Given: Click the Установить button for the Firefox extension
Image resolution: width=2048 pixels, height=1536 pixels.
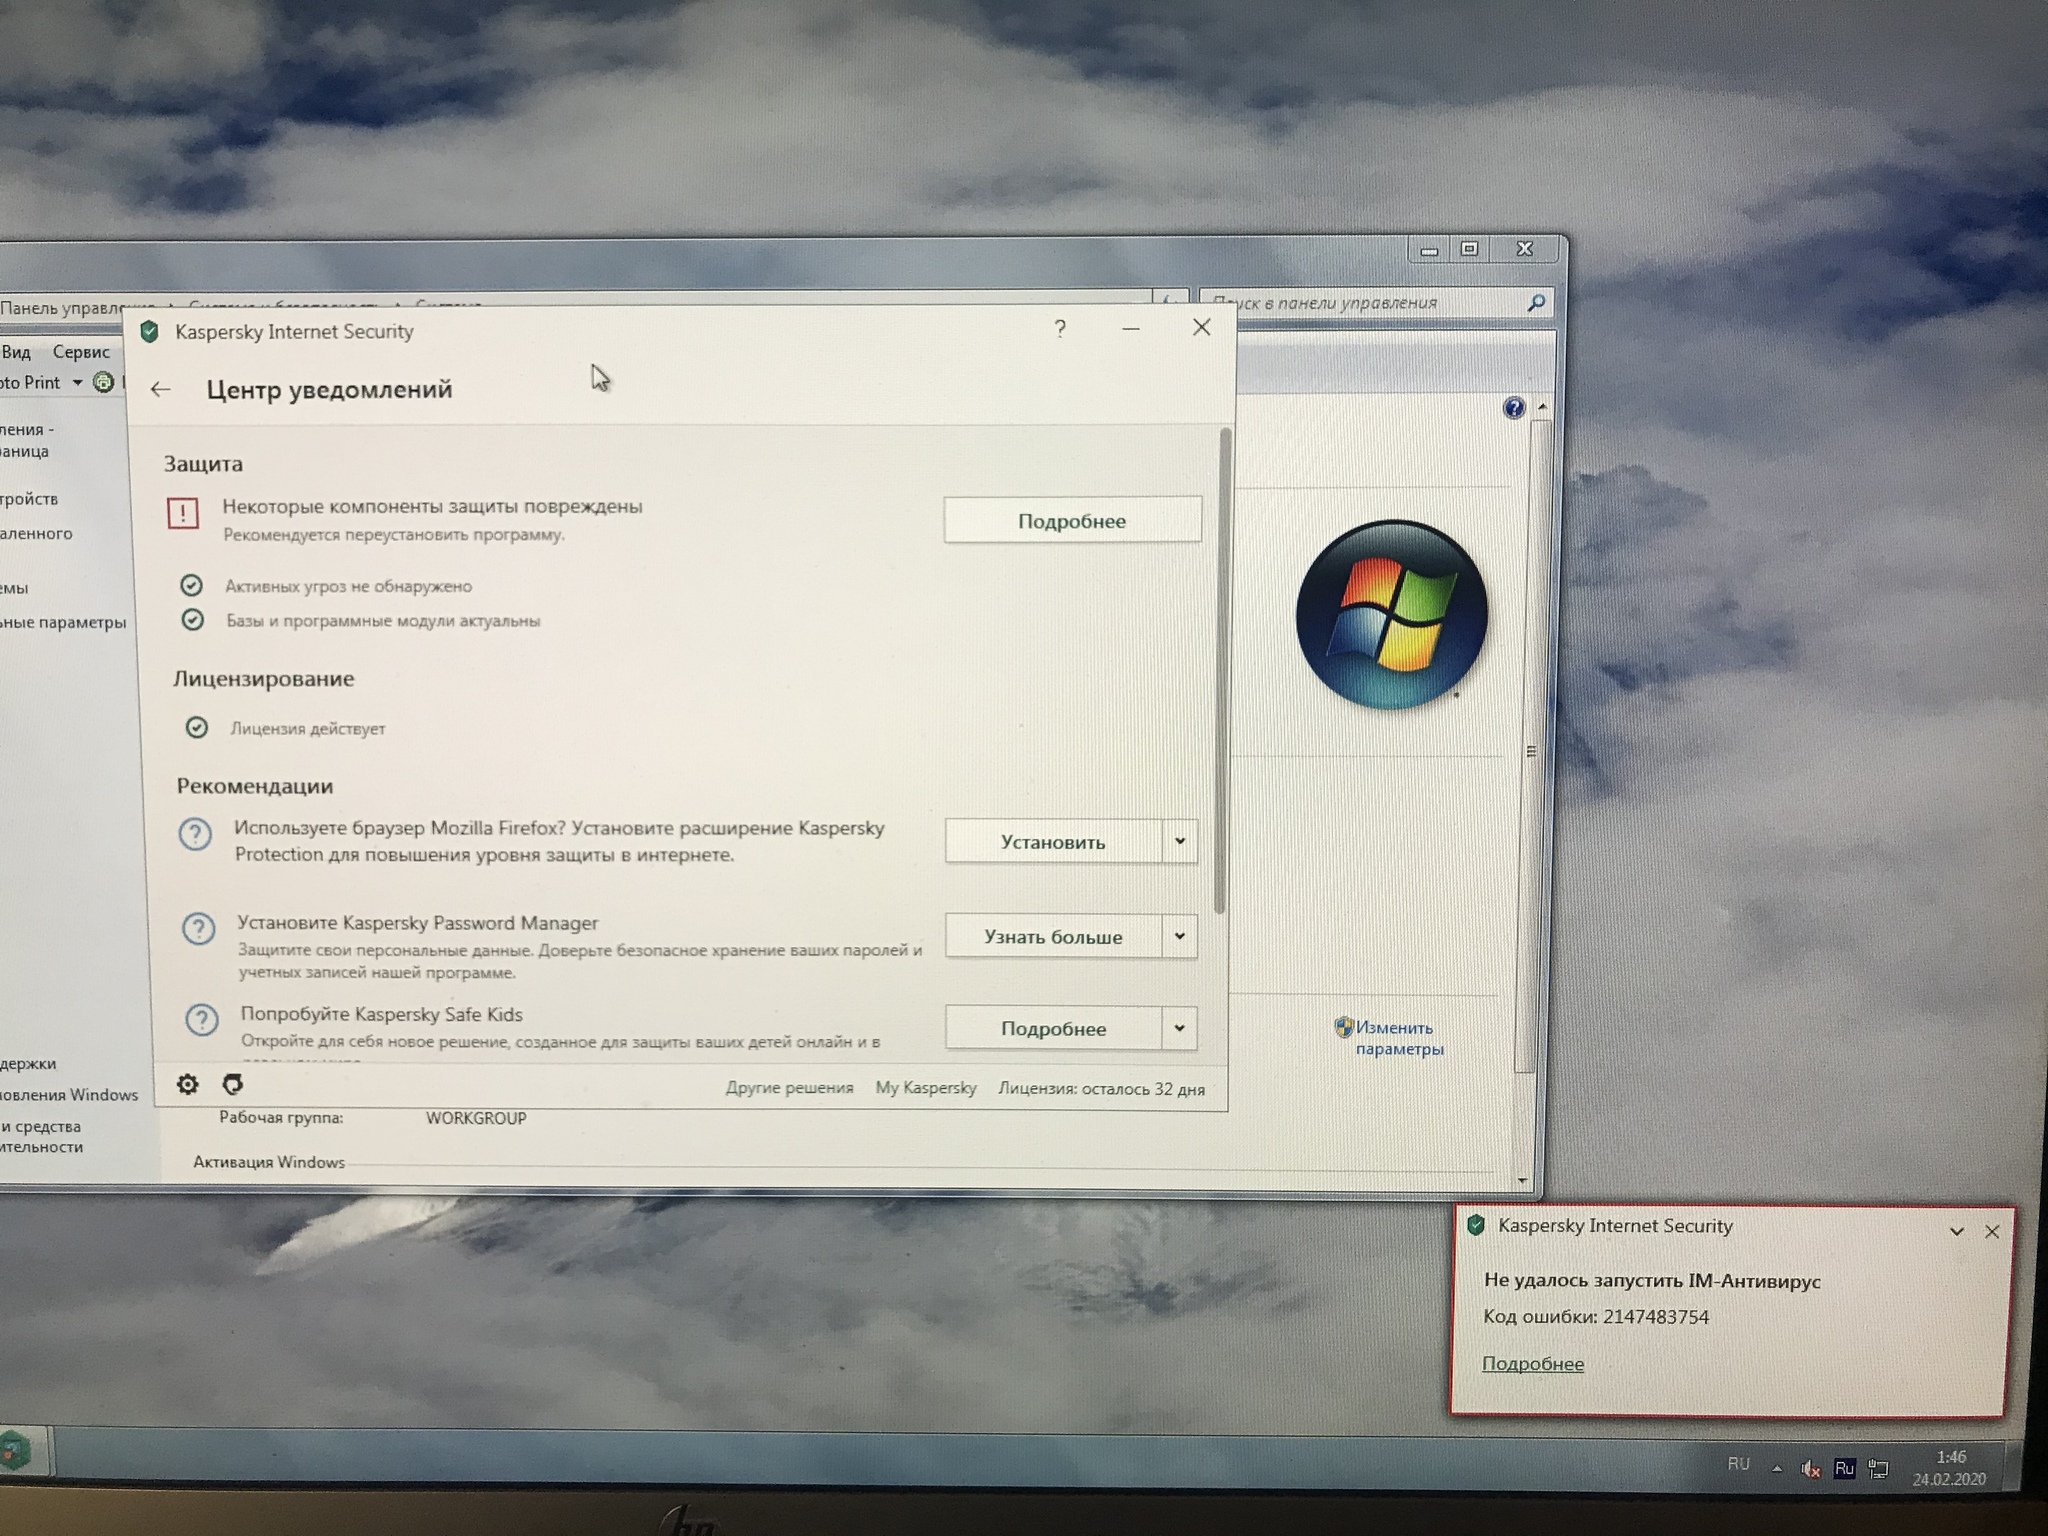Looking at the screenshot, I should click(1053, 842).
